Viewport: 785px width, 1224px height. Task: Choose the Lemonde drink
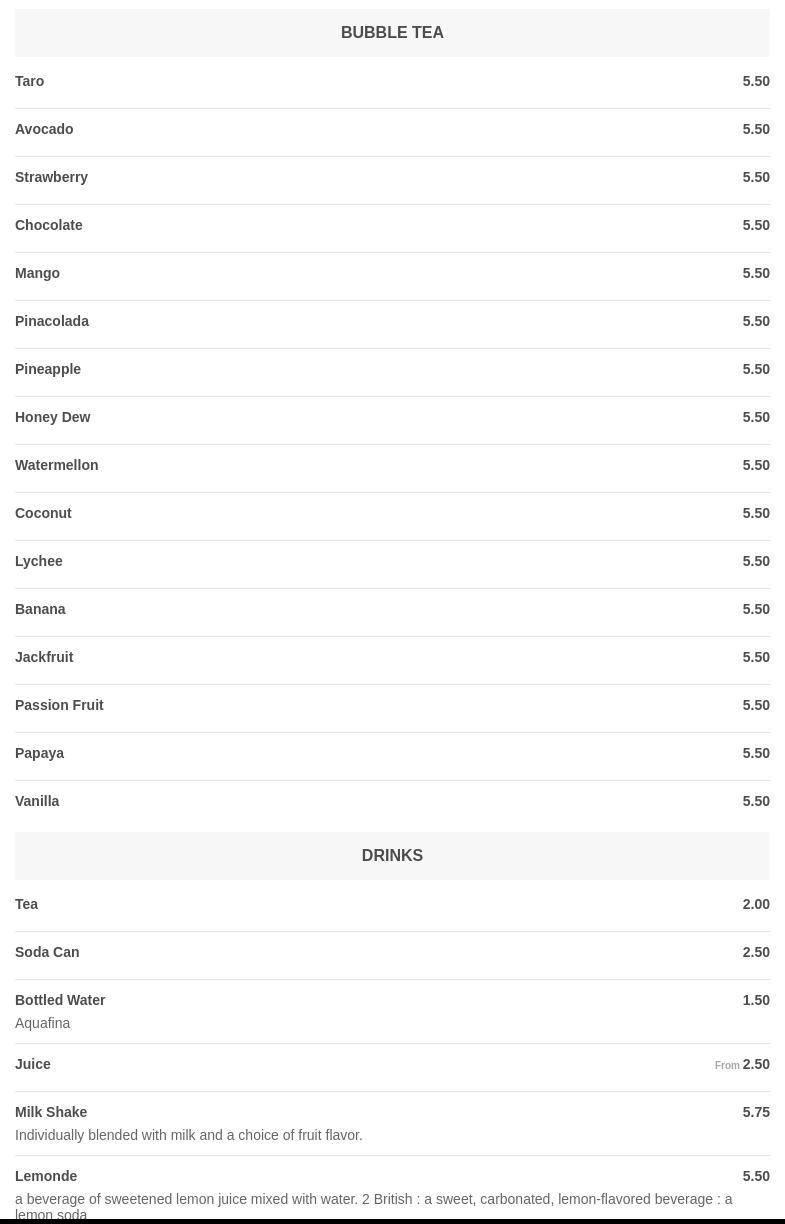point(392,1190)
